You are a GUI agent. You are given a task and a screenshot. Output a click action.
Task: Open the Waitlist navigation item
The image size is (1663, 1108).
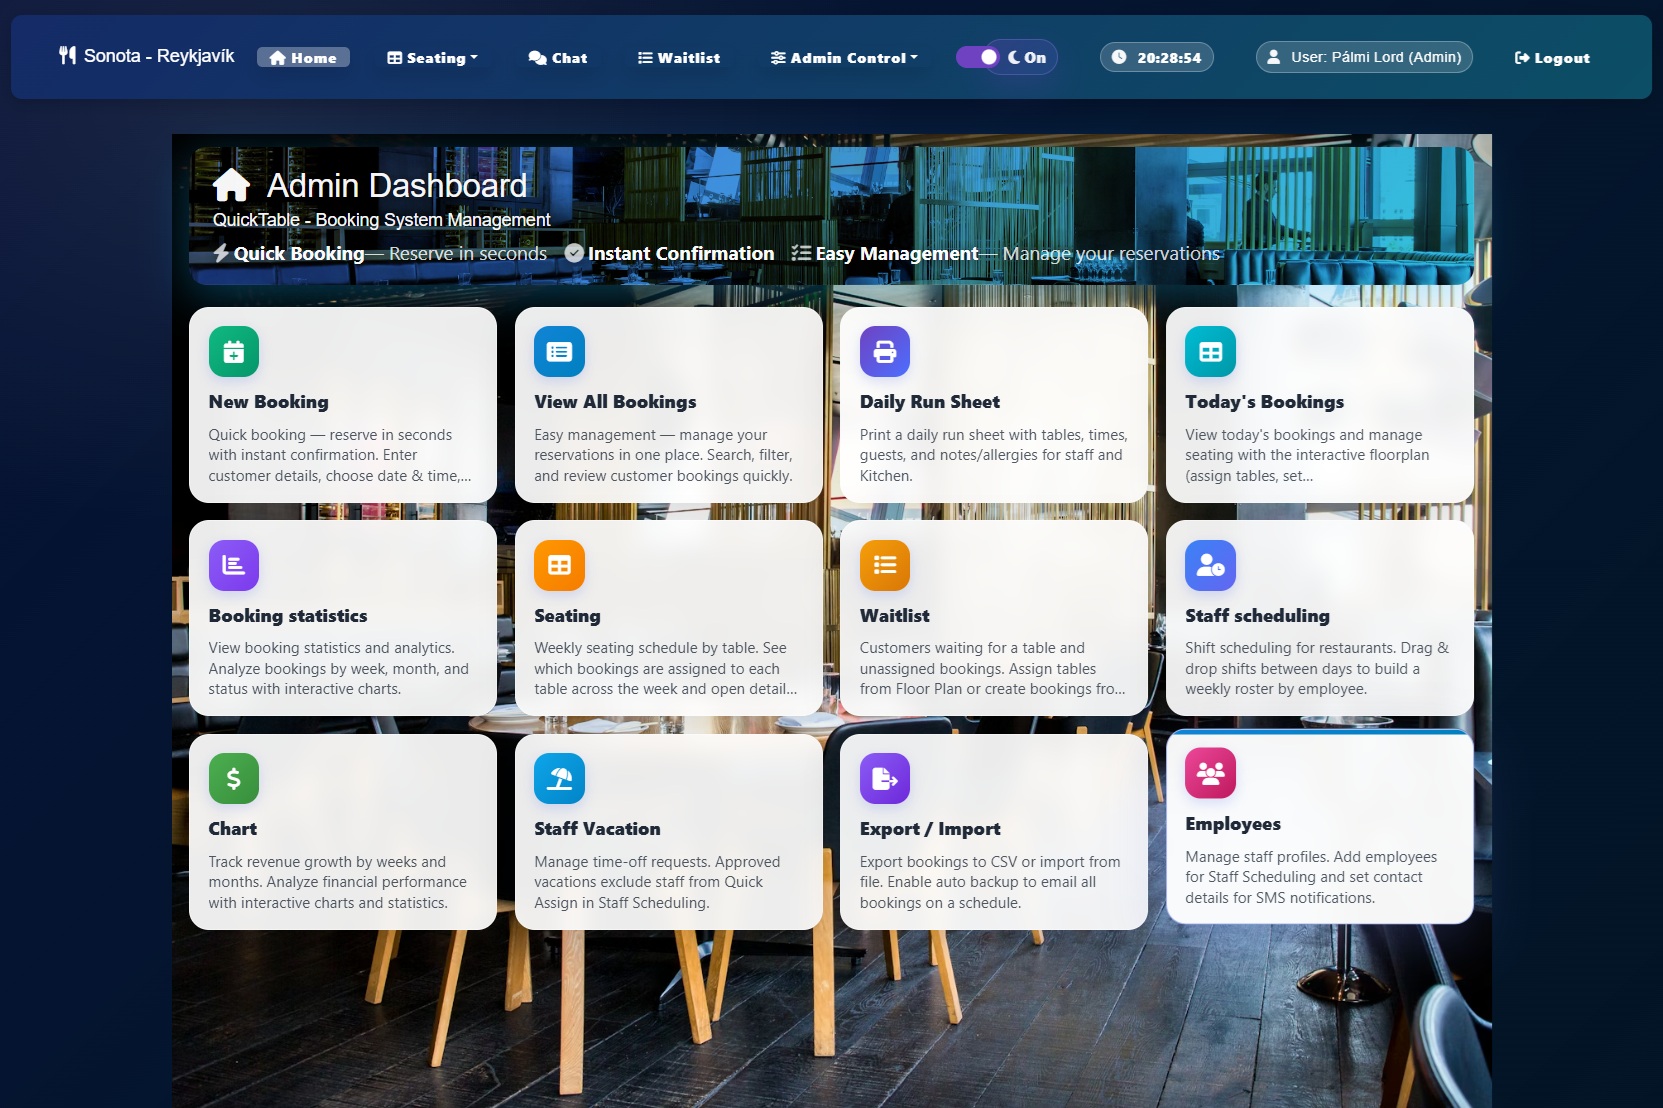tap(679, 57)
